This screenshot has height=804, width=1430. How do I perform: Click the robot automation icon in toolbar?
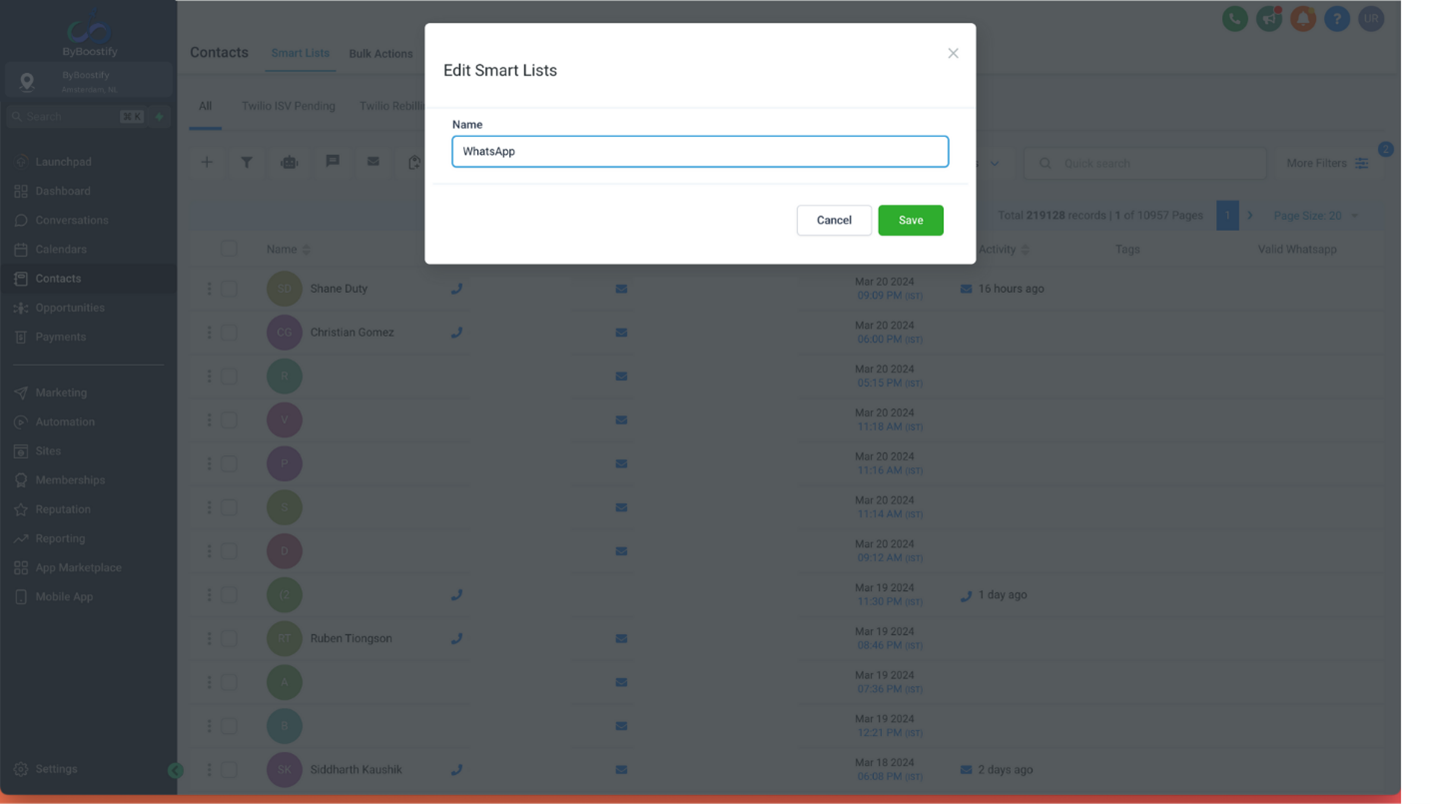289,162
